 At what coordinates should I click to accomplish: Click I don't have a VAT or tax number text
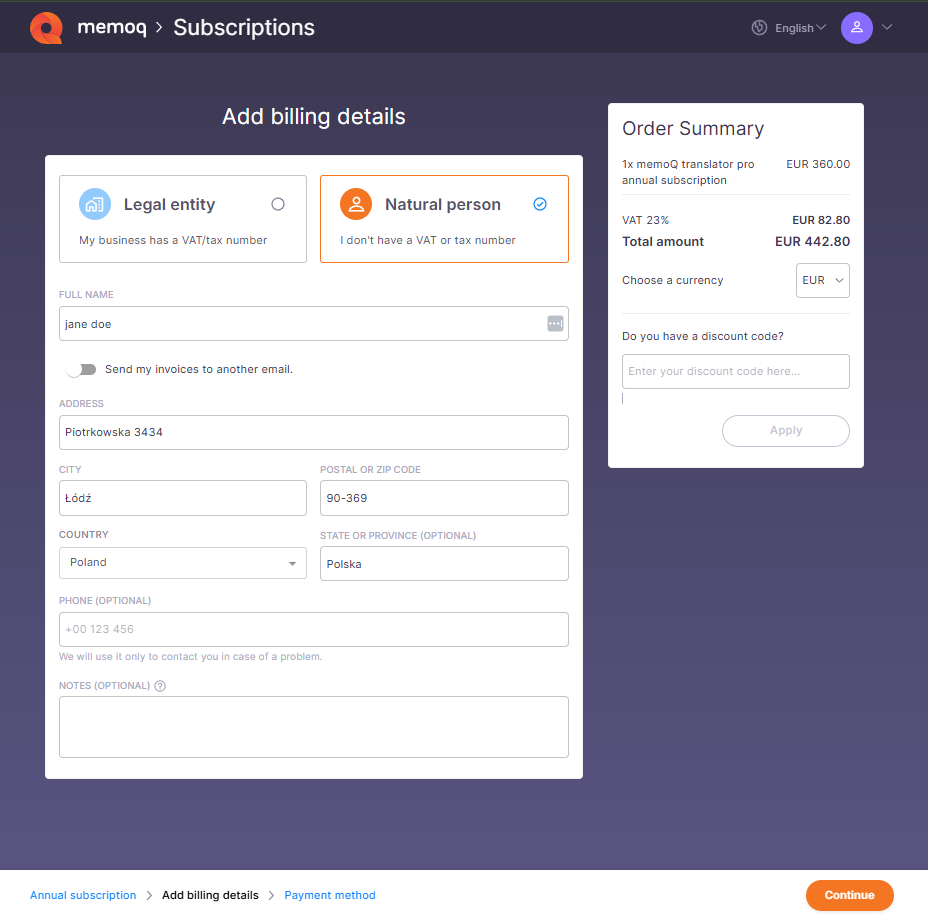pyautogui.click(x=427, y=240)
